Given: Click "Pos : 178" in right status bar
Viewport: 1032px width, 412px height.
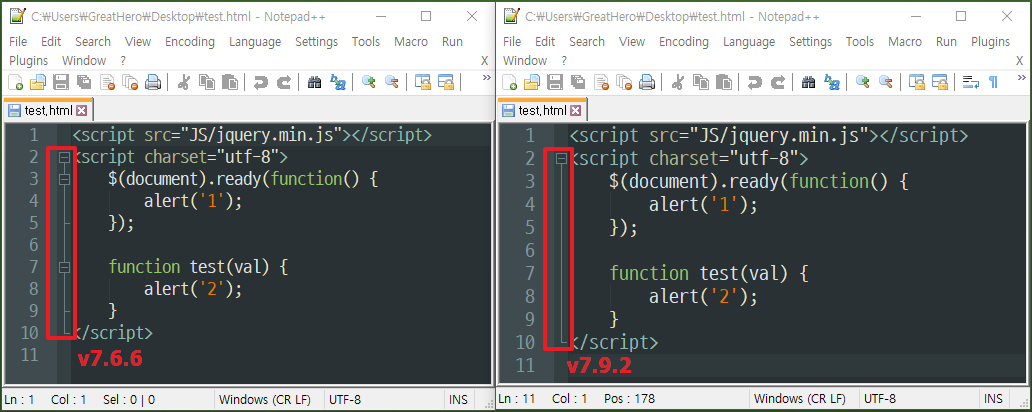Looking at the screenshot, I should (x=630, y=399).
